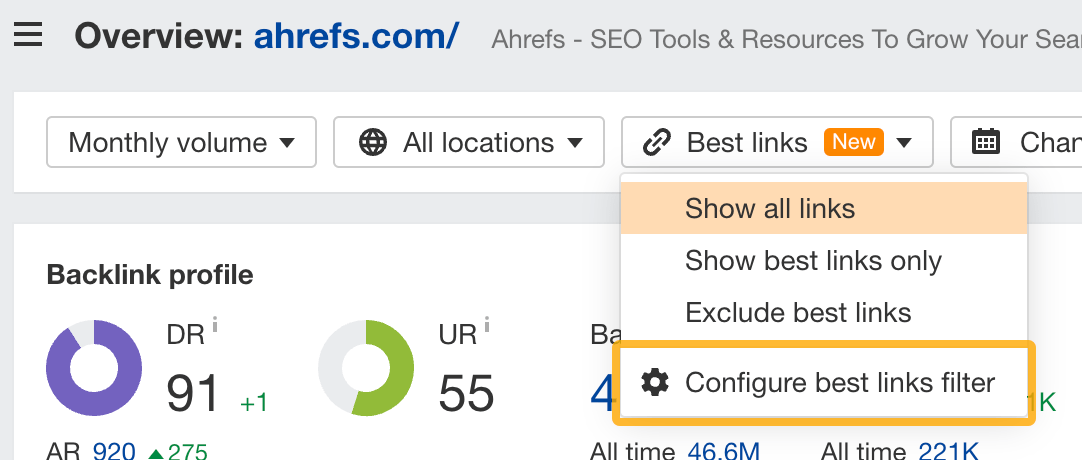Open the ahrefs.com/ link in the title
Screen dimensions: 1082x460
click(x=356, y=37)
